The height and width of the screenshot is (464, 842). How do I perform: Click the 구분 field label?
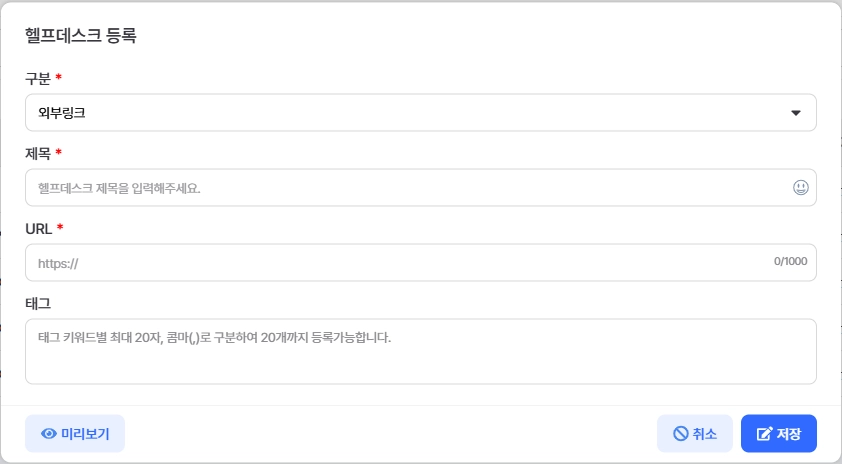tap(38, 78)
